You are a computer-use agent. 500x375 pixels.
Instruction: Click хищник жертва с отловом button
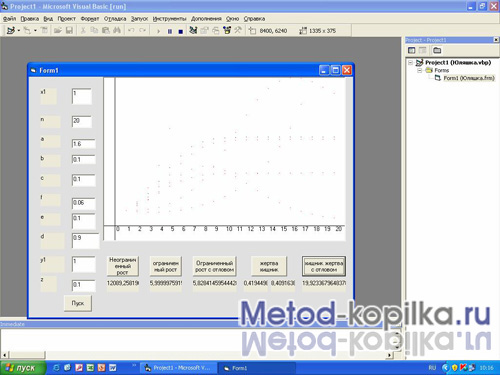(x=324, y=266)
